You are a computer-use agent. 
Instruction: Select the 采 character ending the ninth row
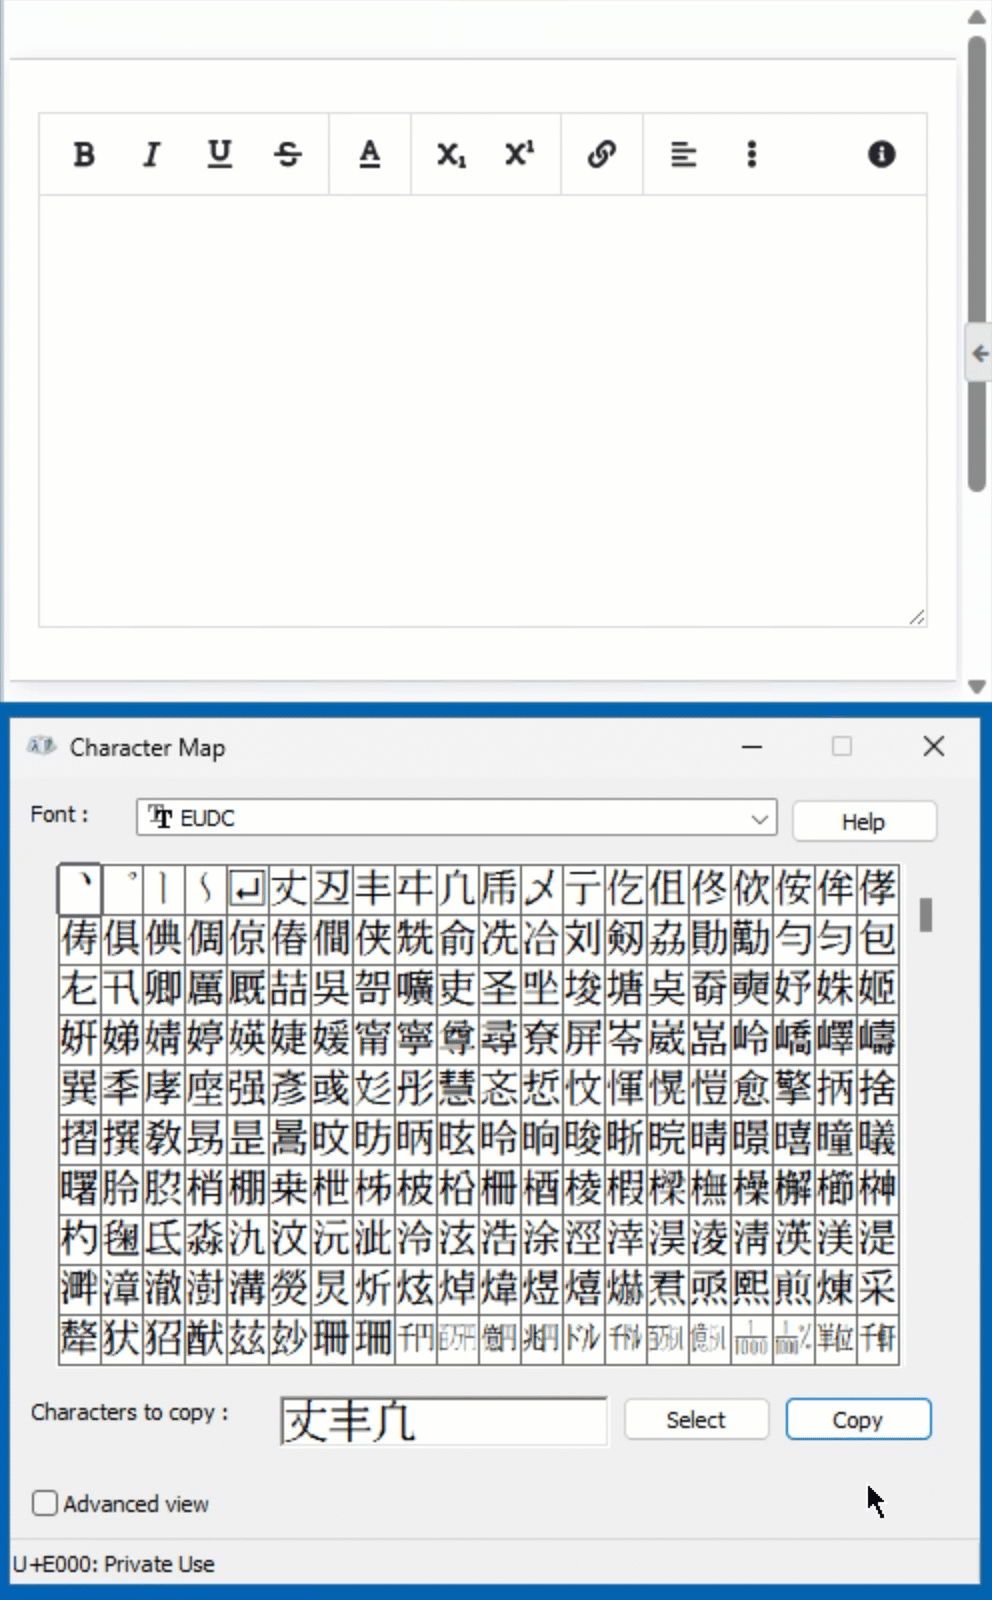click(877, 1289)
